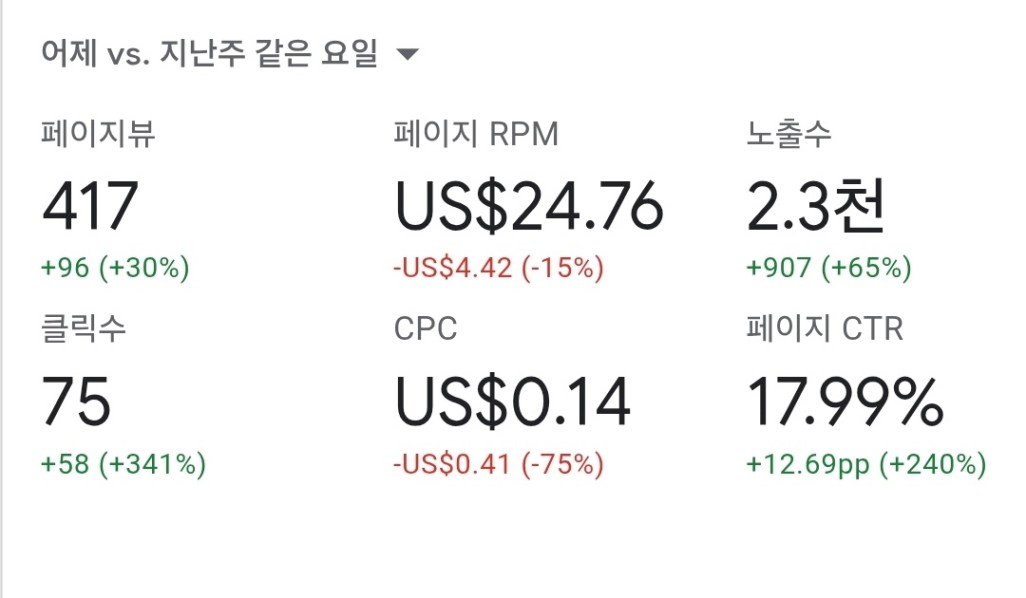Select the 클릭수 clicks label

tap(83, 328)
